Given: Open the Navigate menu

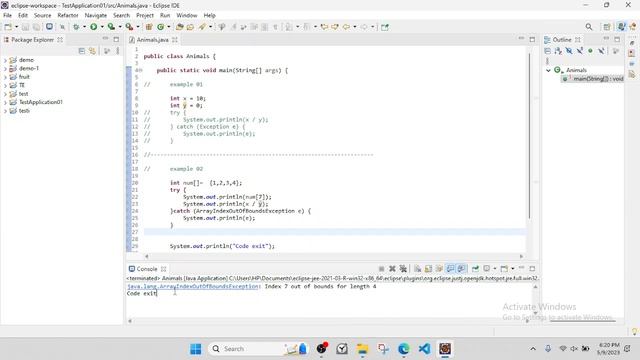Looking at the screenshot, I should (96, 15).
